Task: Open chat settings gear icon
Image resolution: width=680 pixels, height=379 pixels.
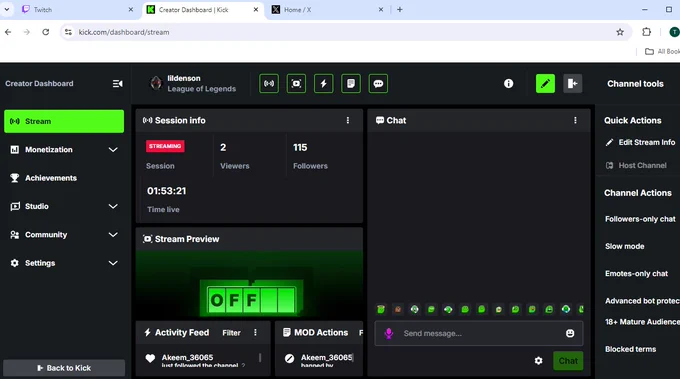Action: [x=538, y=361]
